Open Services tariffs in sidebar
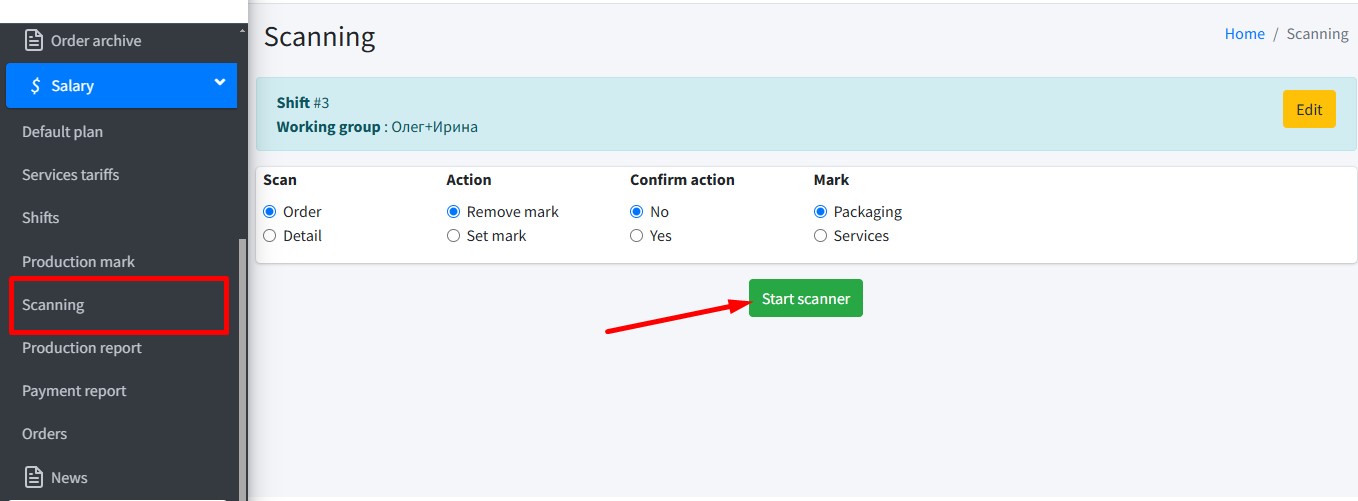Image resolution: width=1358 pixels, height=501 pixels. (70, 175)
